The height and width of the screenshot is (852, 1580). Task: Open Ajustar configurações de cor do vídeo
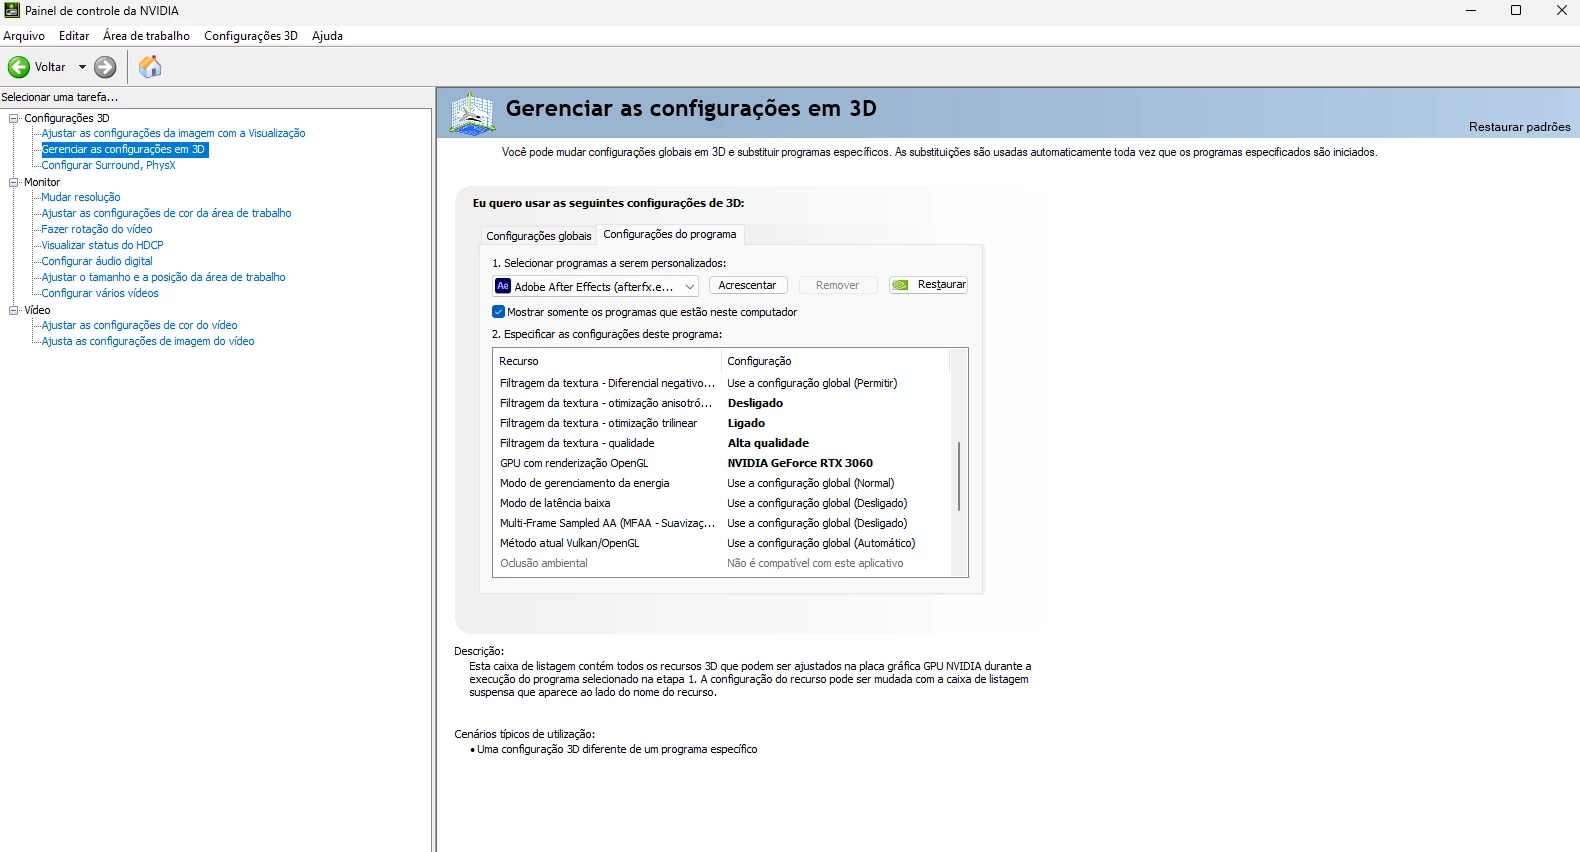coord(139,325)
